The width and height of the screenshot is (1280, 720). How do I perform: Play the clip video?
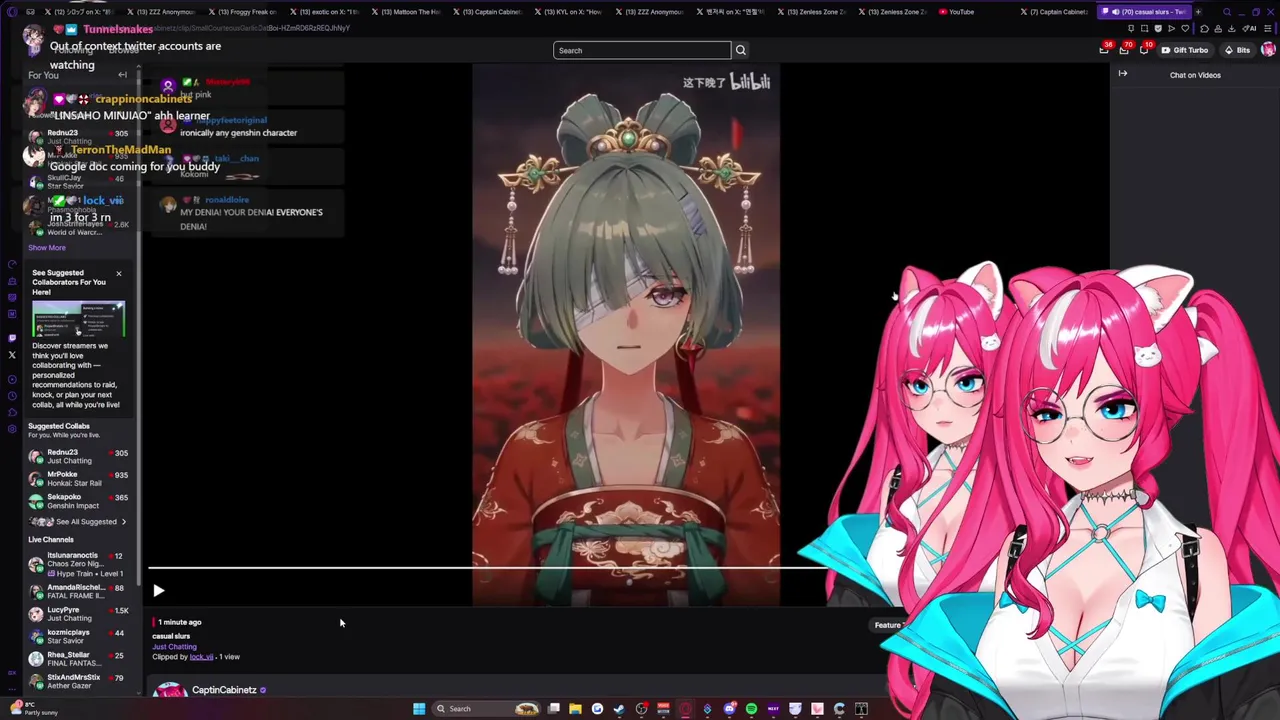158,591
